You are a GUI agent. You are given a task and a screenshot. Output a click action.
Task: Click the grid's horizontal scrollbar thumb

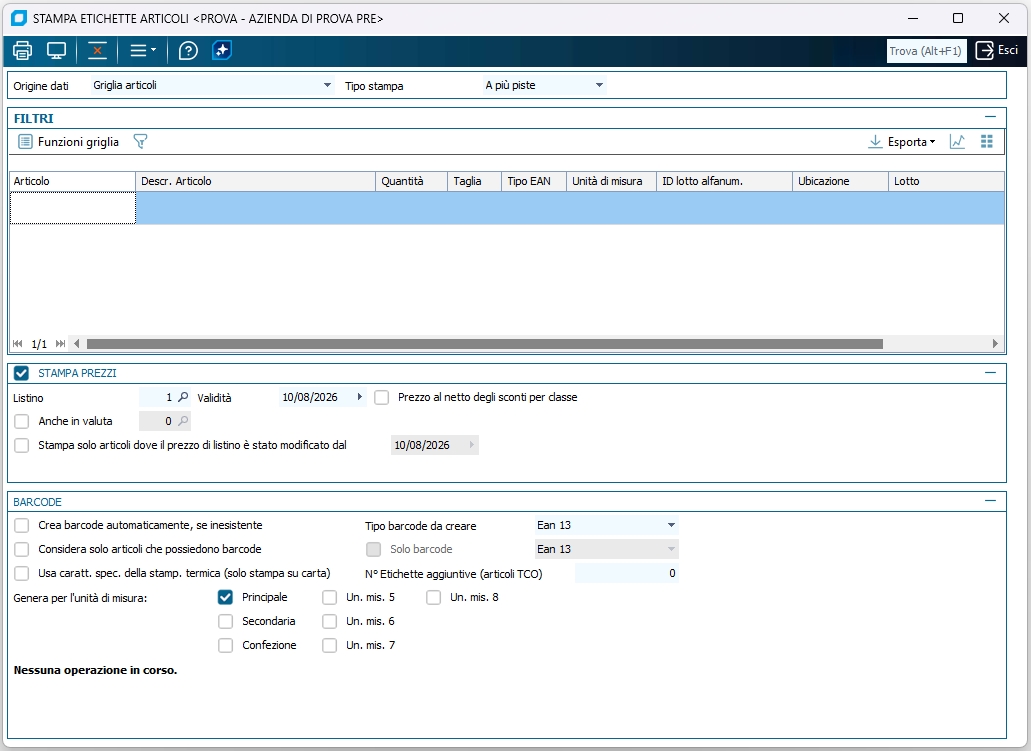click(x=485, y=343)
